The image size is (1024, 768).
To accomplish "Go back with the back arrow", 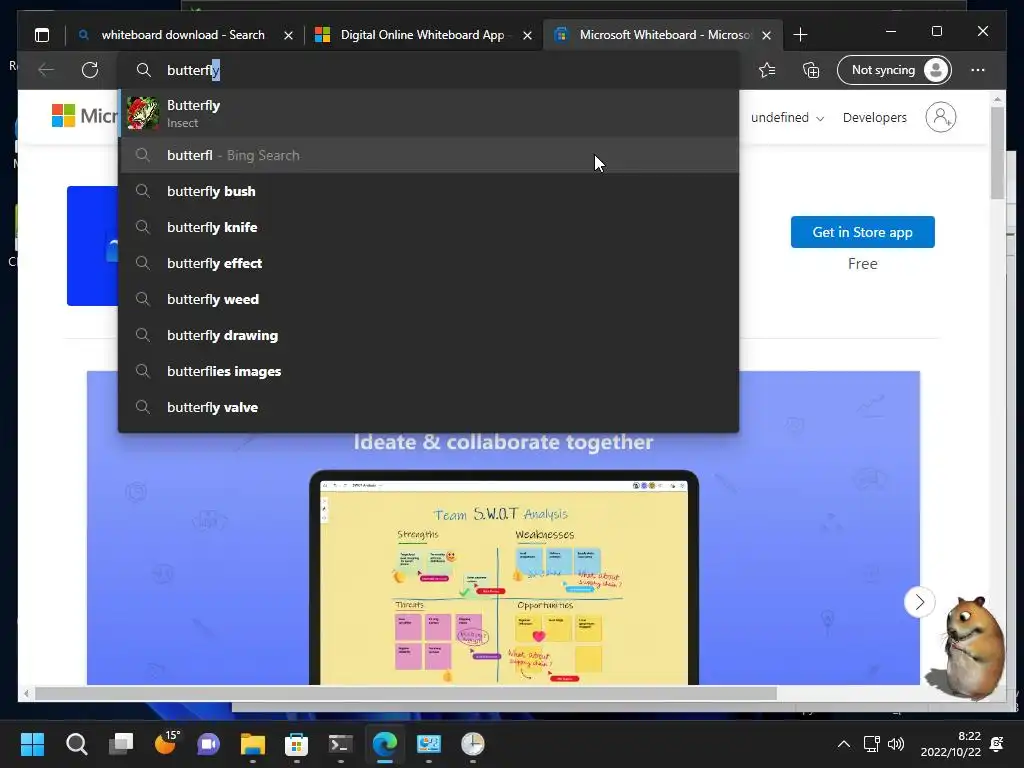I will [46, 70].
